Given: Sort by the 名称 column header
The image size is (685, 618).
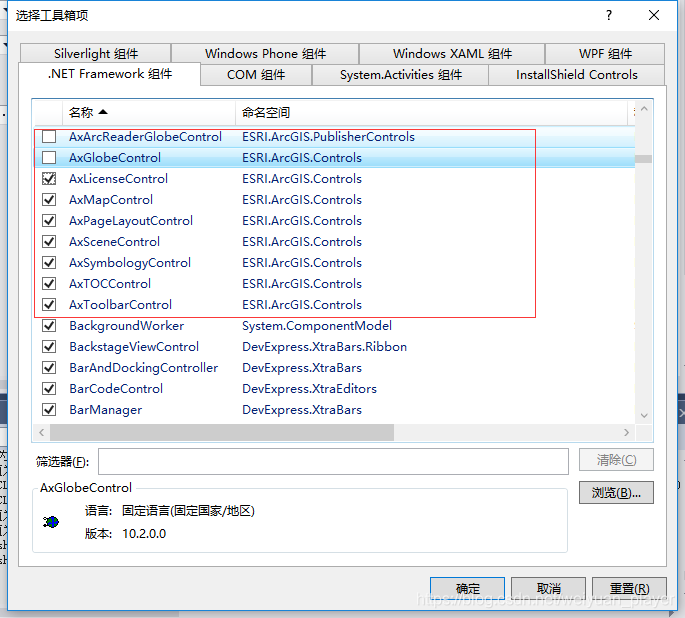Looking at the screenshot, I should click(x=149, y=113).
